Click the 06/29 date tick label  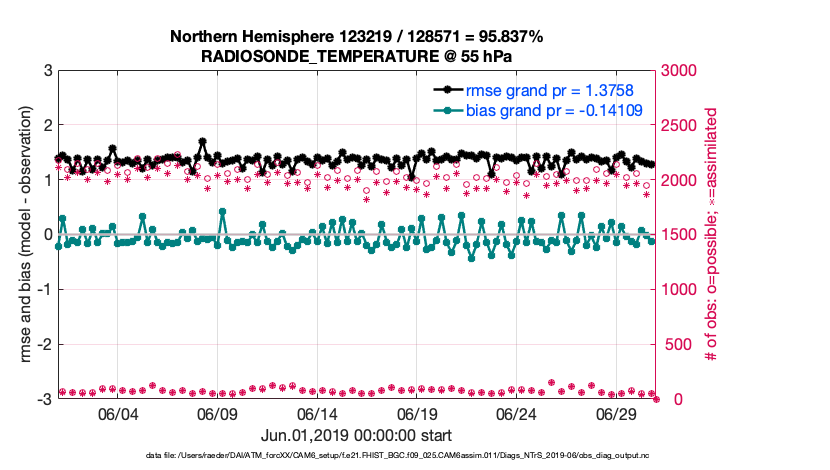click(616, 414)
